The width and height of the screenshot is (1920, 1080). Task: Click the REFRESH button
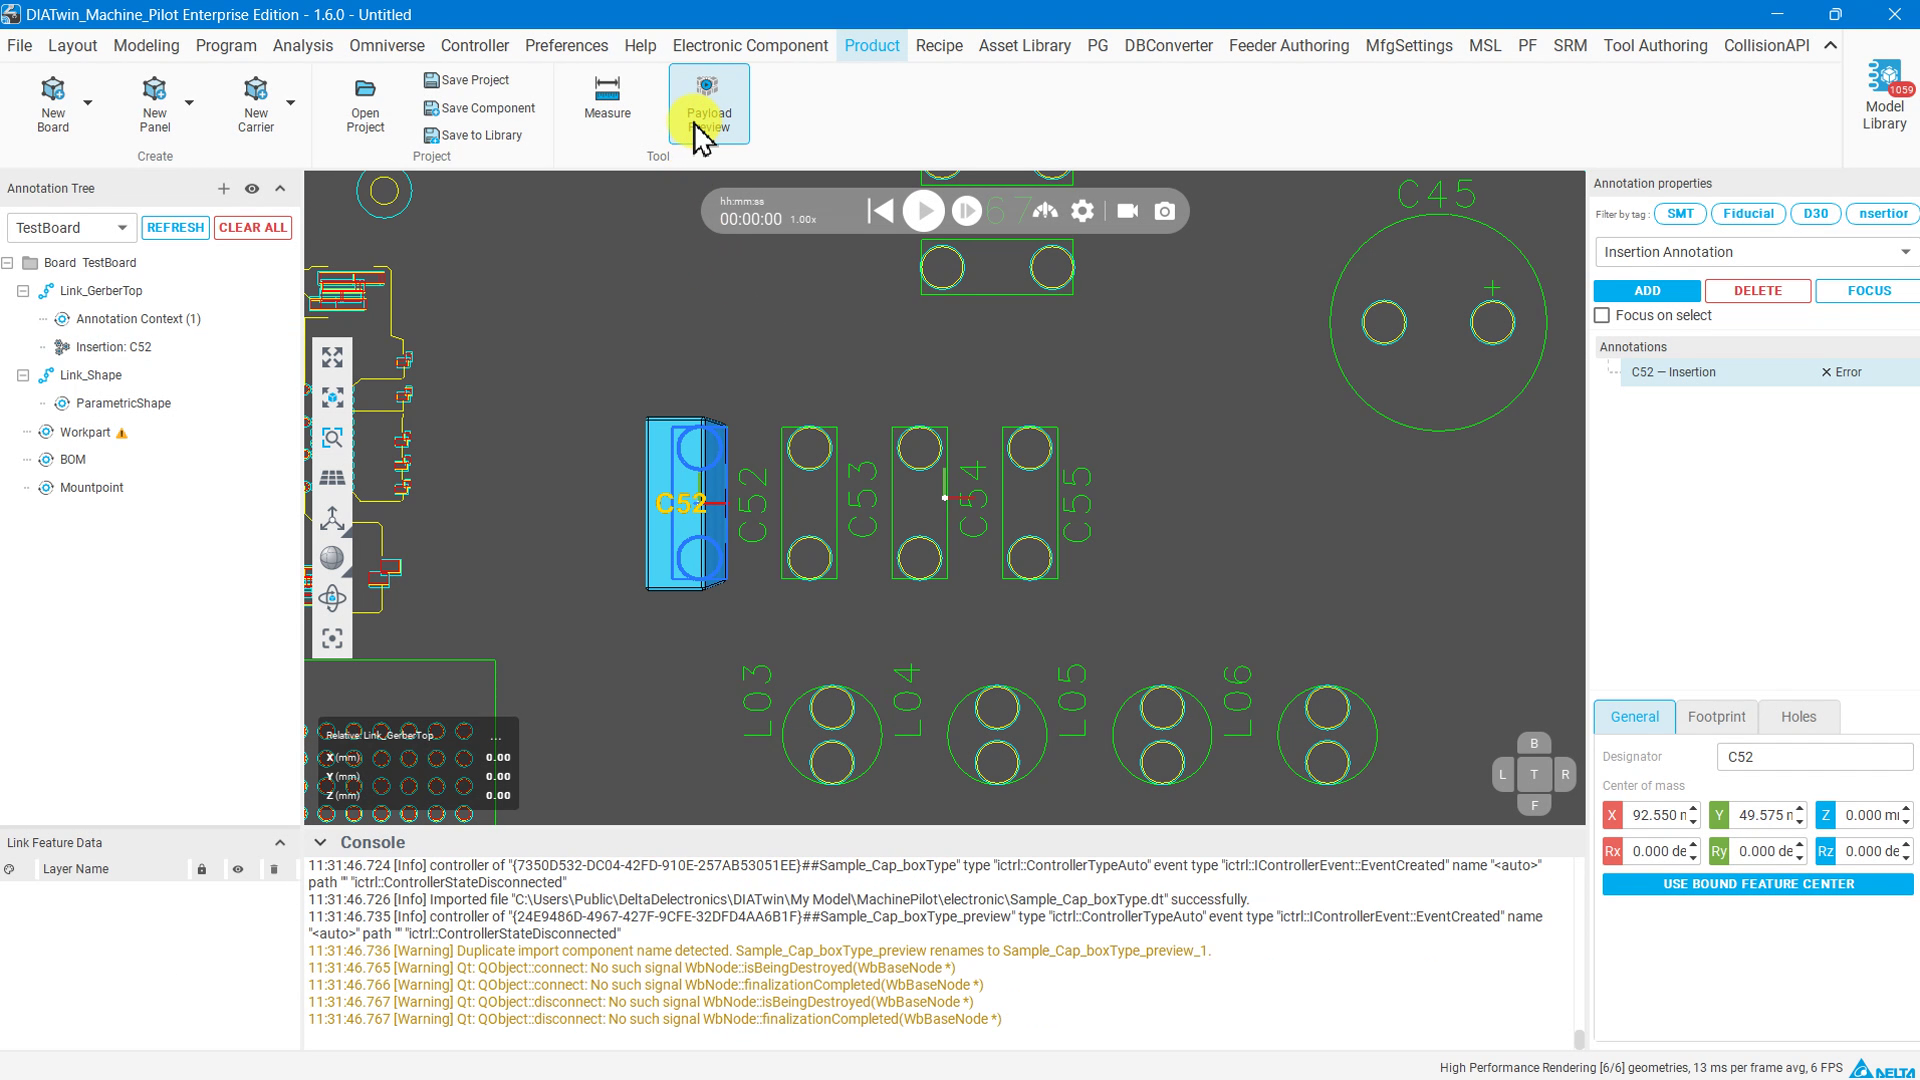point(175,228)
